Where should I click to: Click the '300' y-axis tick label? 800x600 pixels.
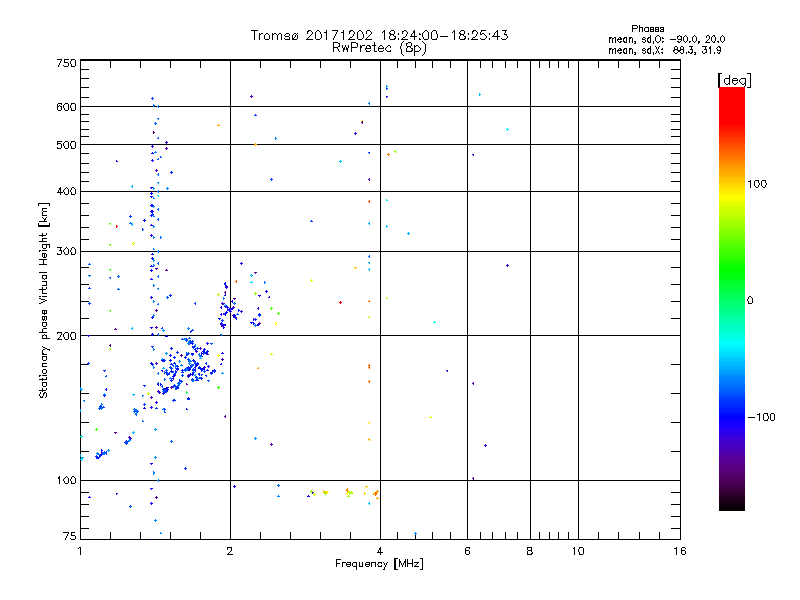click(x=66, y=252)
